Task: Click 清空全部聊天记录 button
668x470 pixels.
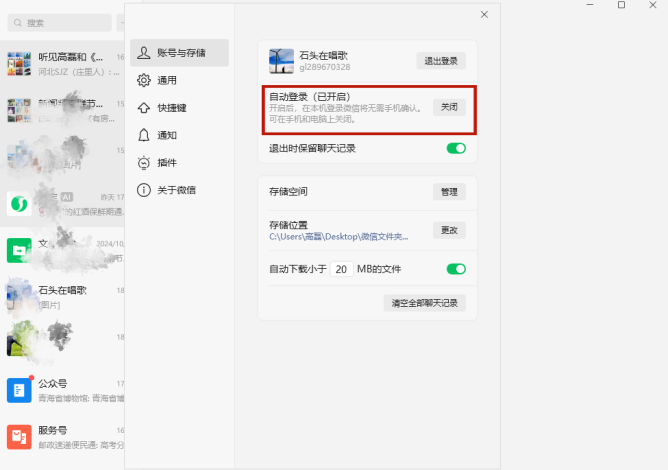Action: (424, 303)
